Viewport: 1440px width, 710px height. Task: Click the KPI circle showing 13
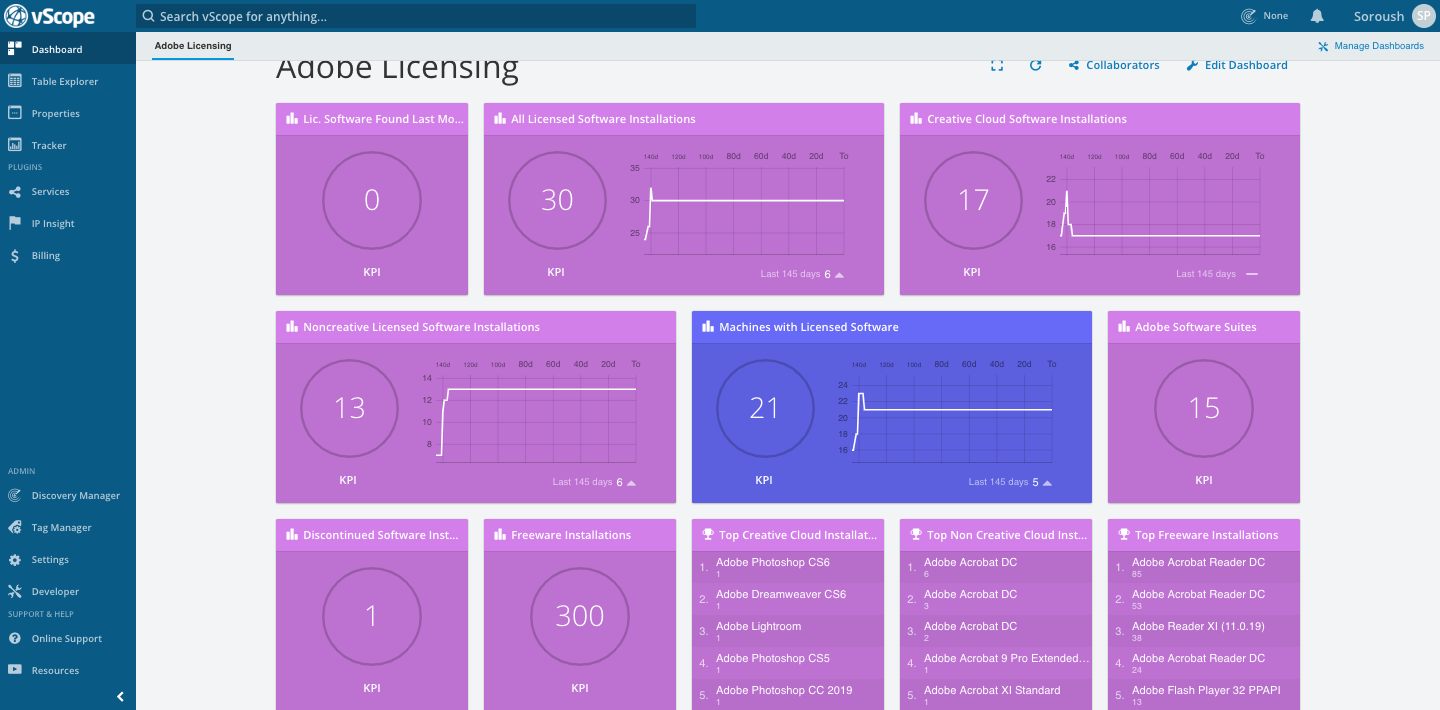click(350, 408)
